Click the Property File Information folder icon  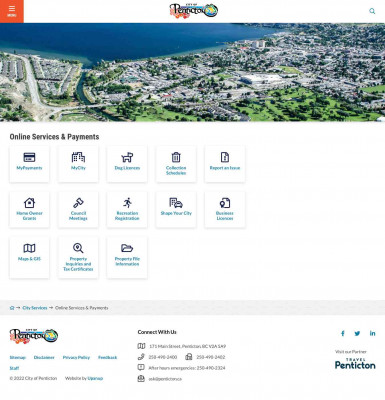(x=127, y=248)
